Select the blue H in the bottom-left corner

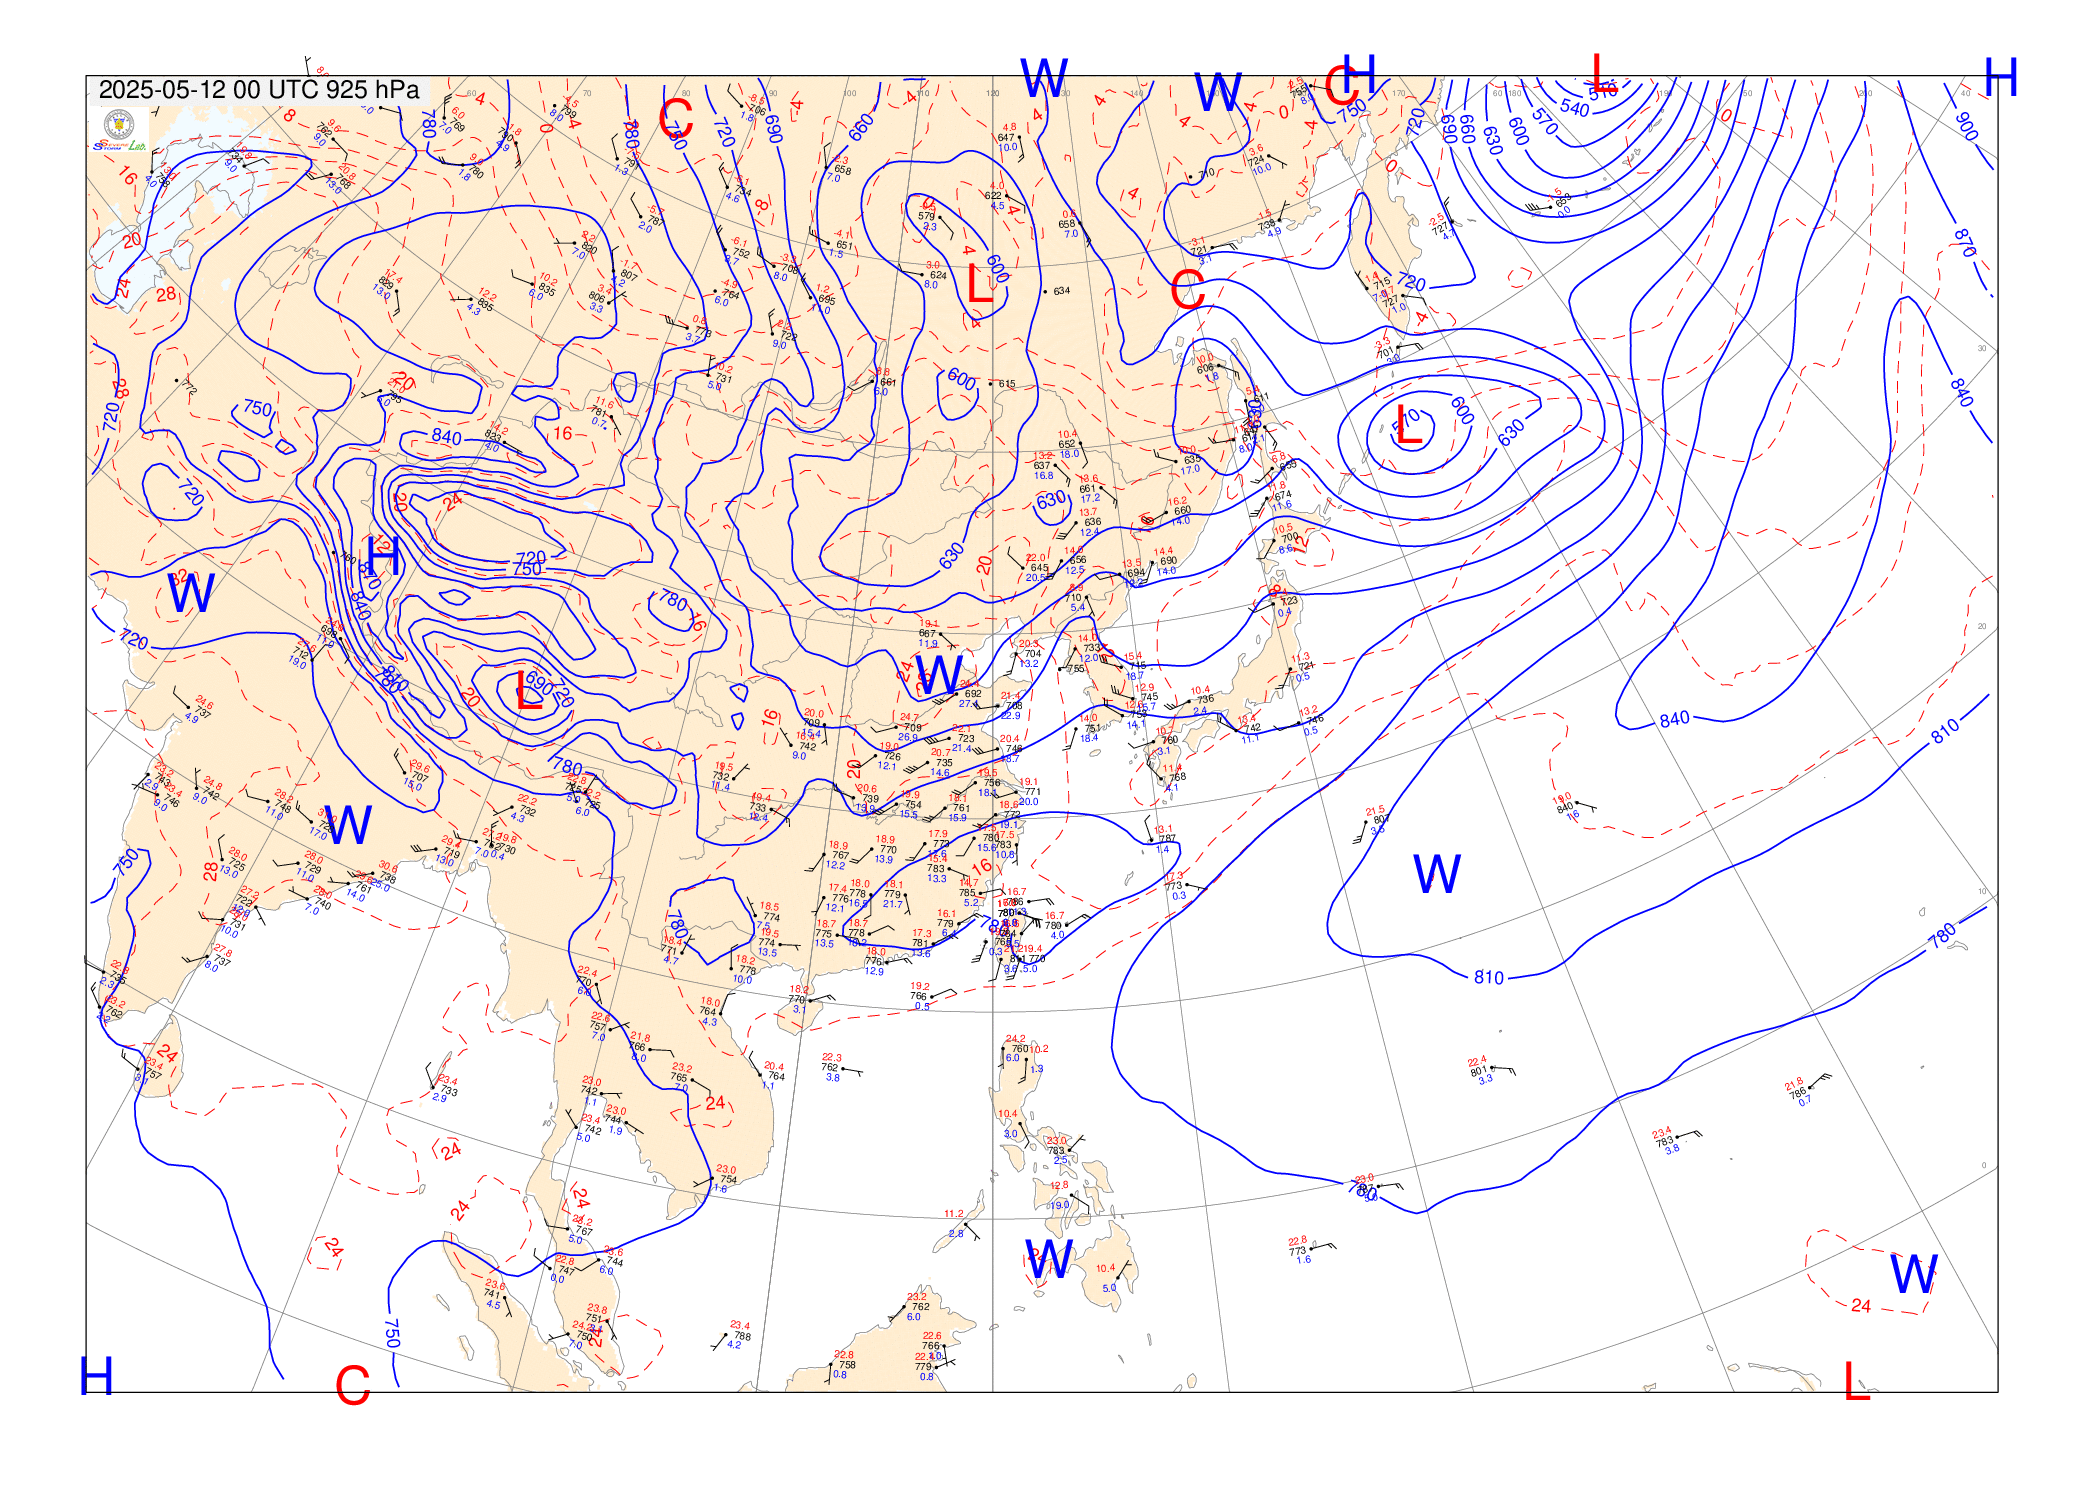(x=96, y=1377)
